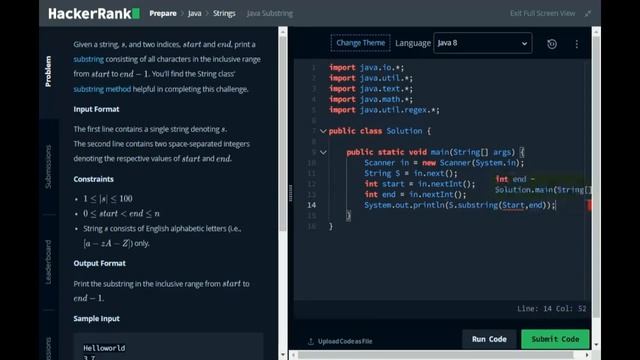Viewport: 640px width, 360px height.
Task: Click Upload Code as File
Action: tap(345, 341)
